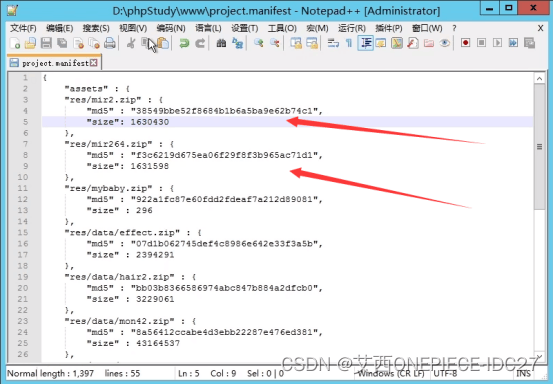Select the project.manifest document tab

coord(54,63)
